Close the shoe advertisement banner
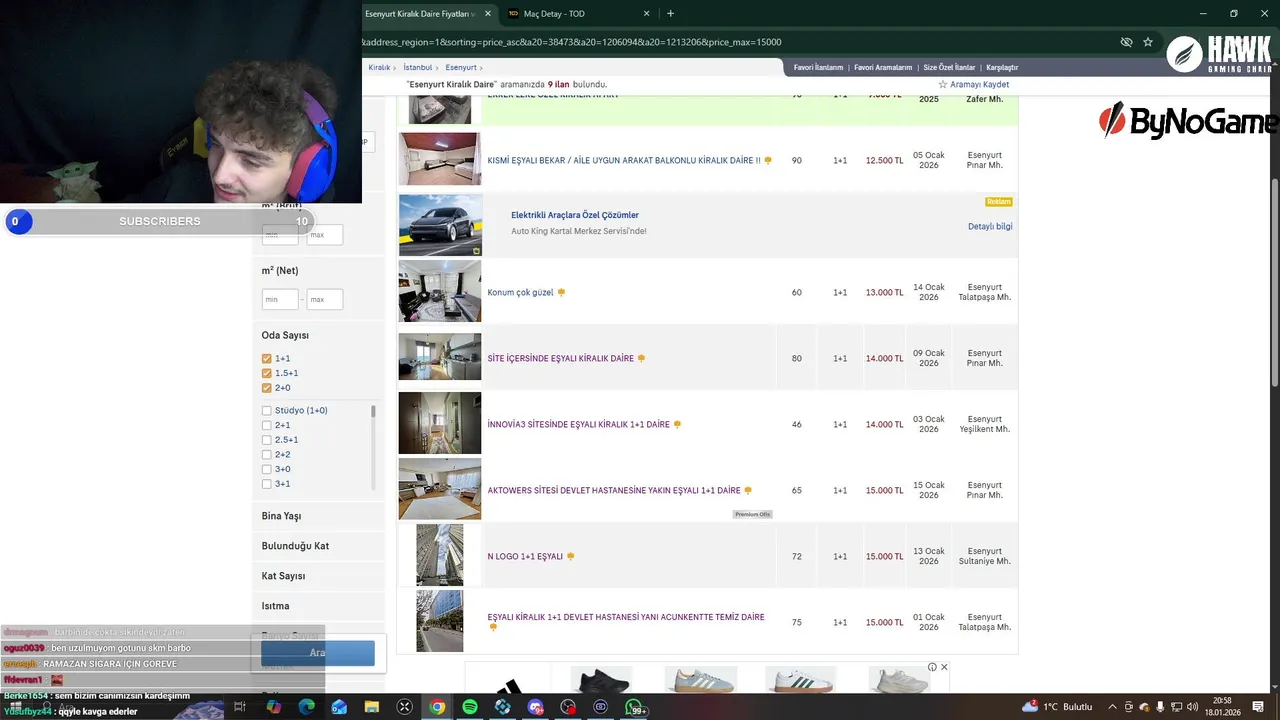The height and width of the screenshot is (720, 1280). click(x=944, y=667)
